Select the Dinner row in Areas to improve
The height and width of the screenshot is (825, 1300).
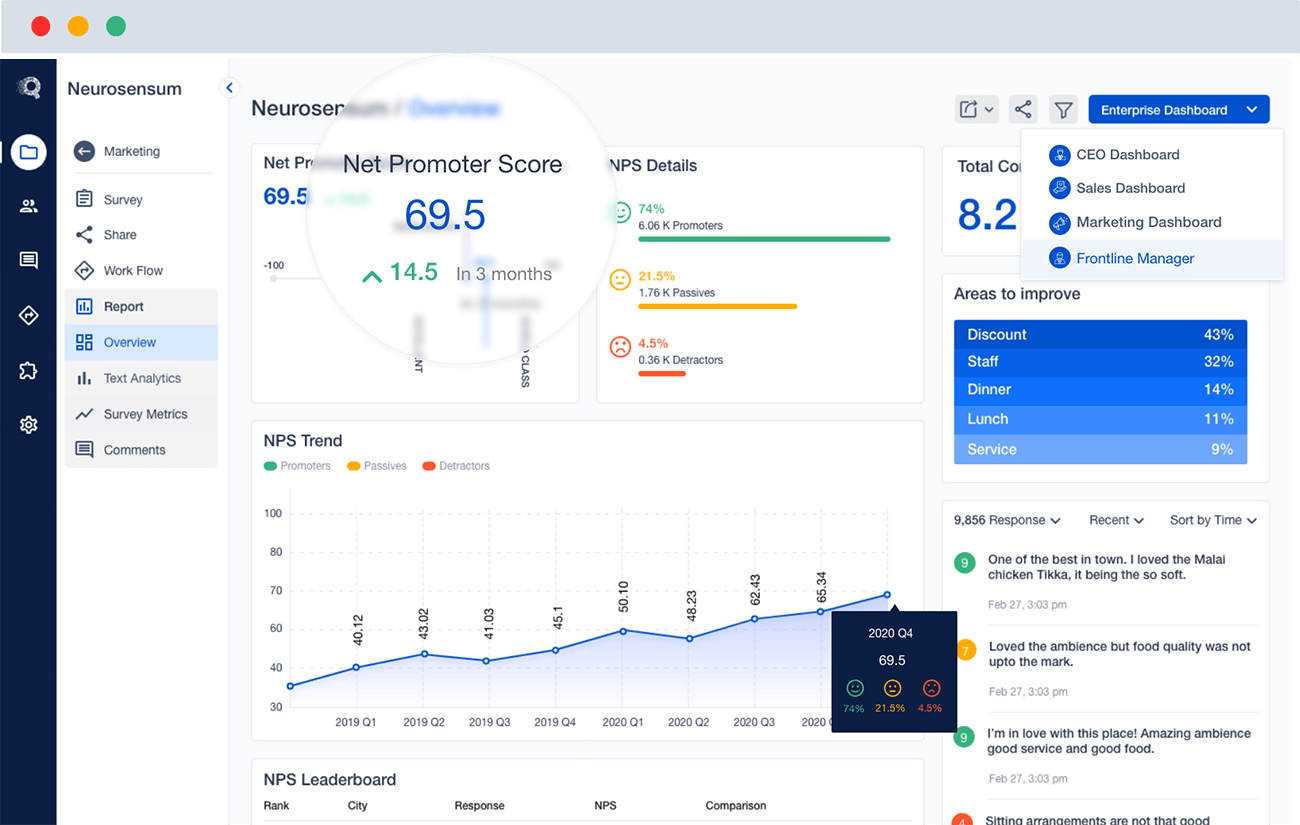(x=1100, y=390)
